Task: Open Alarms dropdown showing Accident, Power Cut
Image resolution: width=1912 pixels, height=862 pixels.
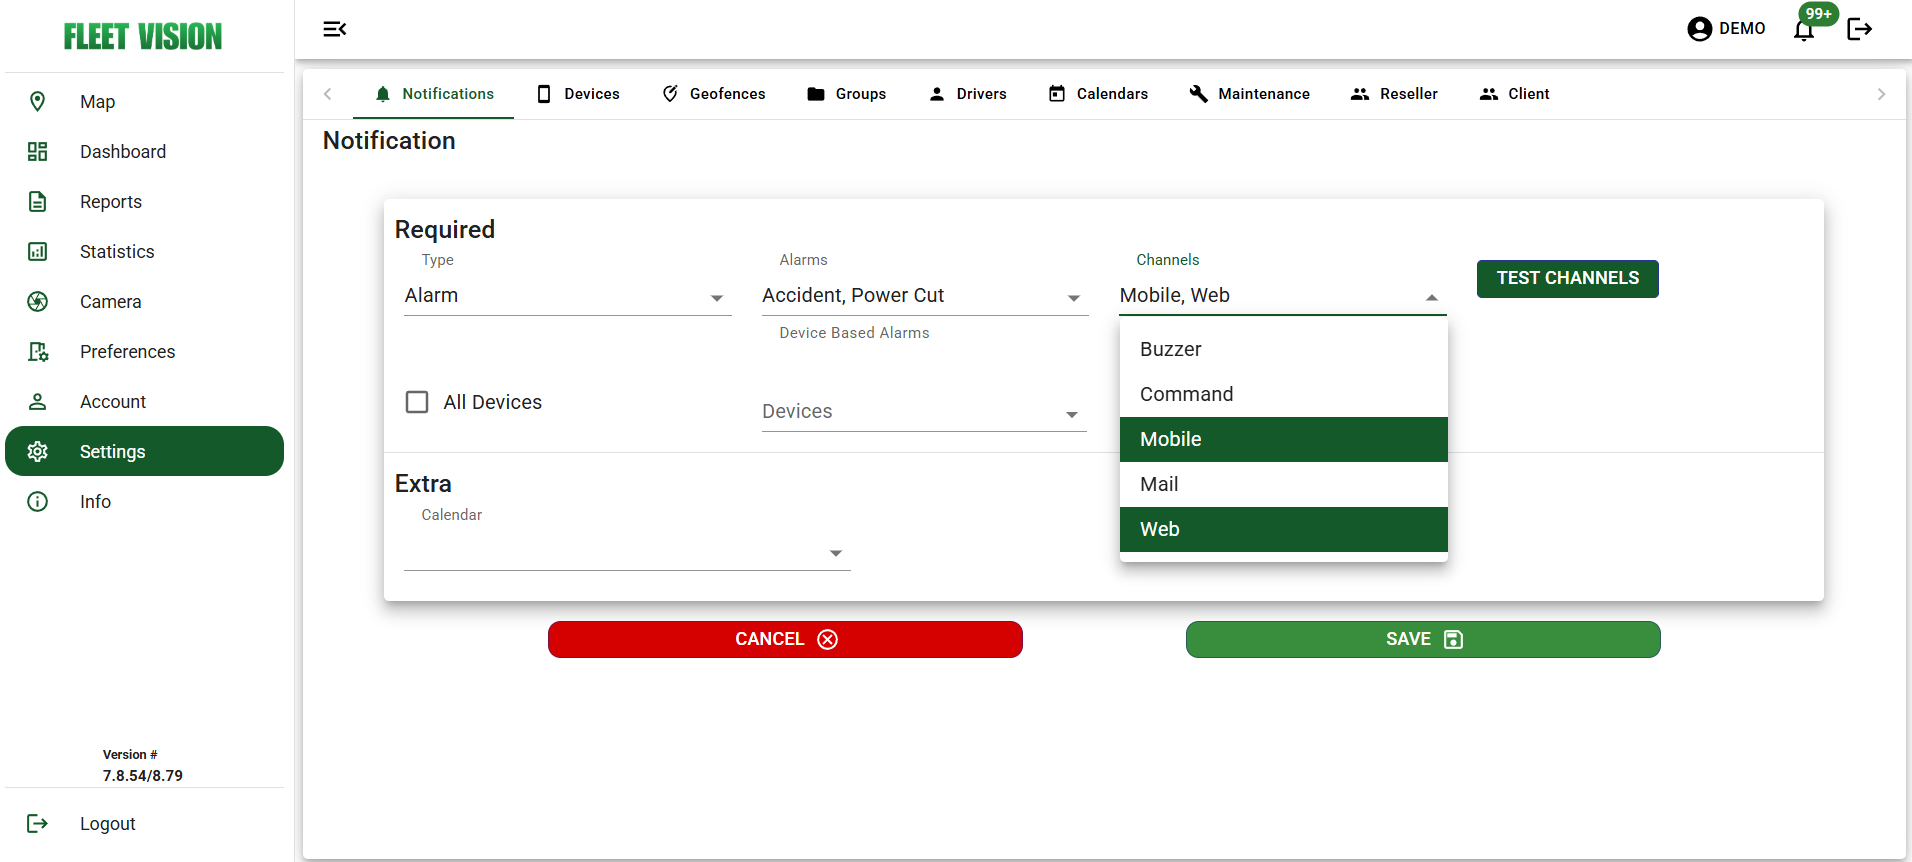Action: [925, 296]
